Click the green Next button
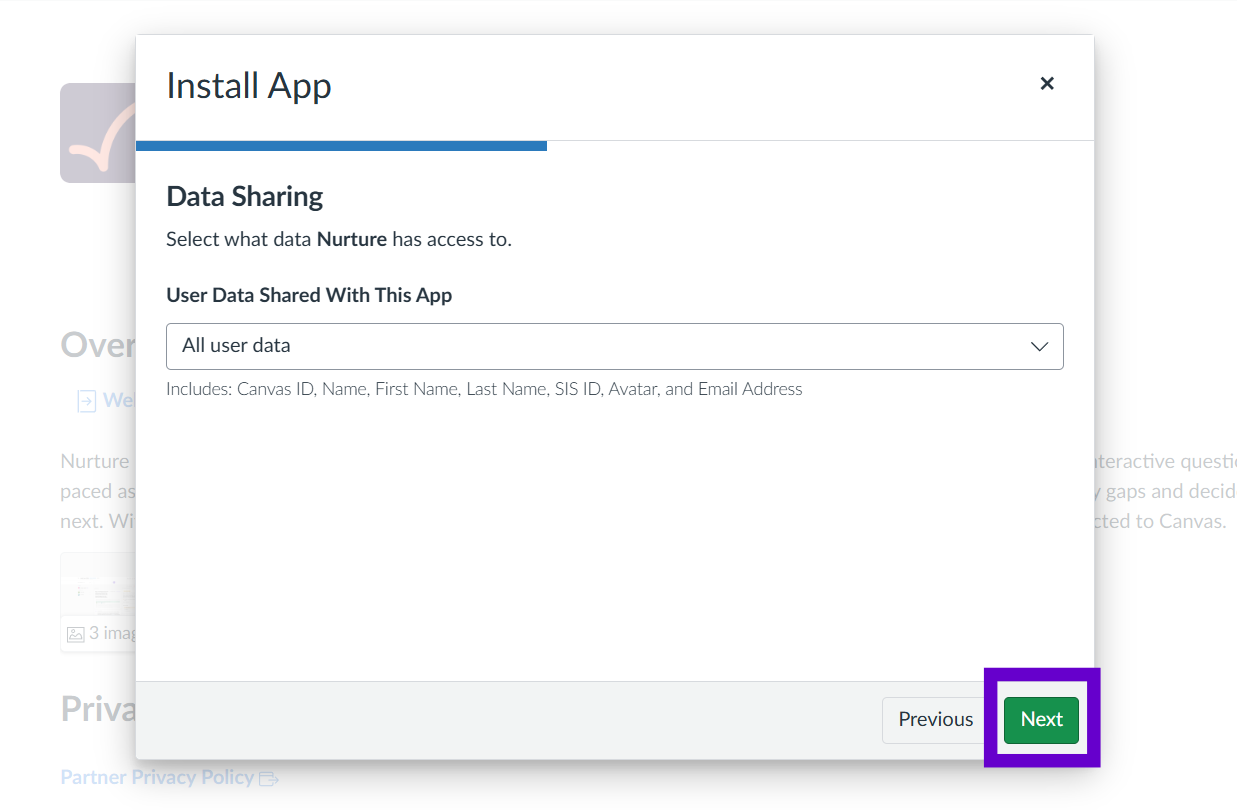Viewport: 1237px width, 810px height. pyautogui.click(x=1041, y=720)
